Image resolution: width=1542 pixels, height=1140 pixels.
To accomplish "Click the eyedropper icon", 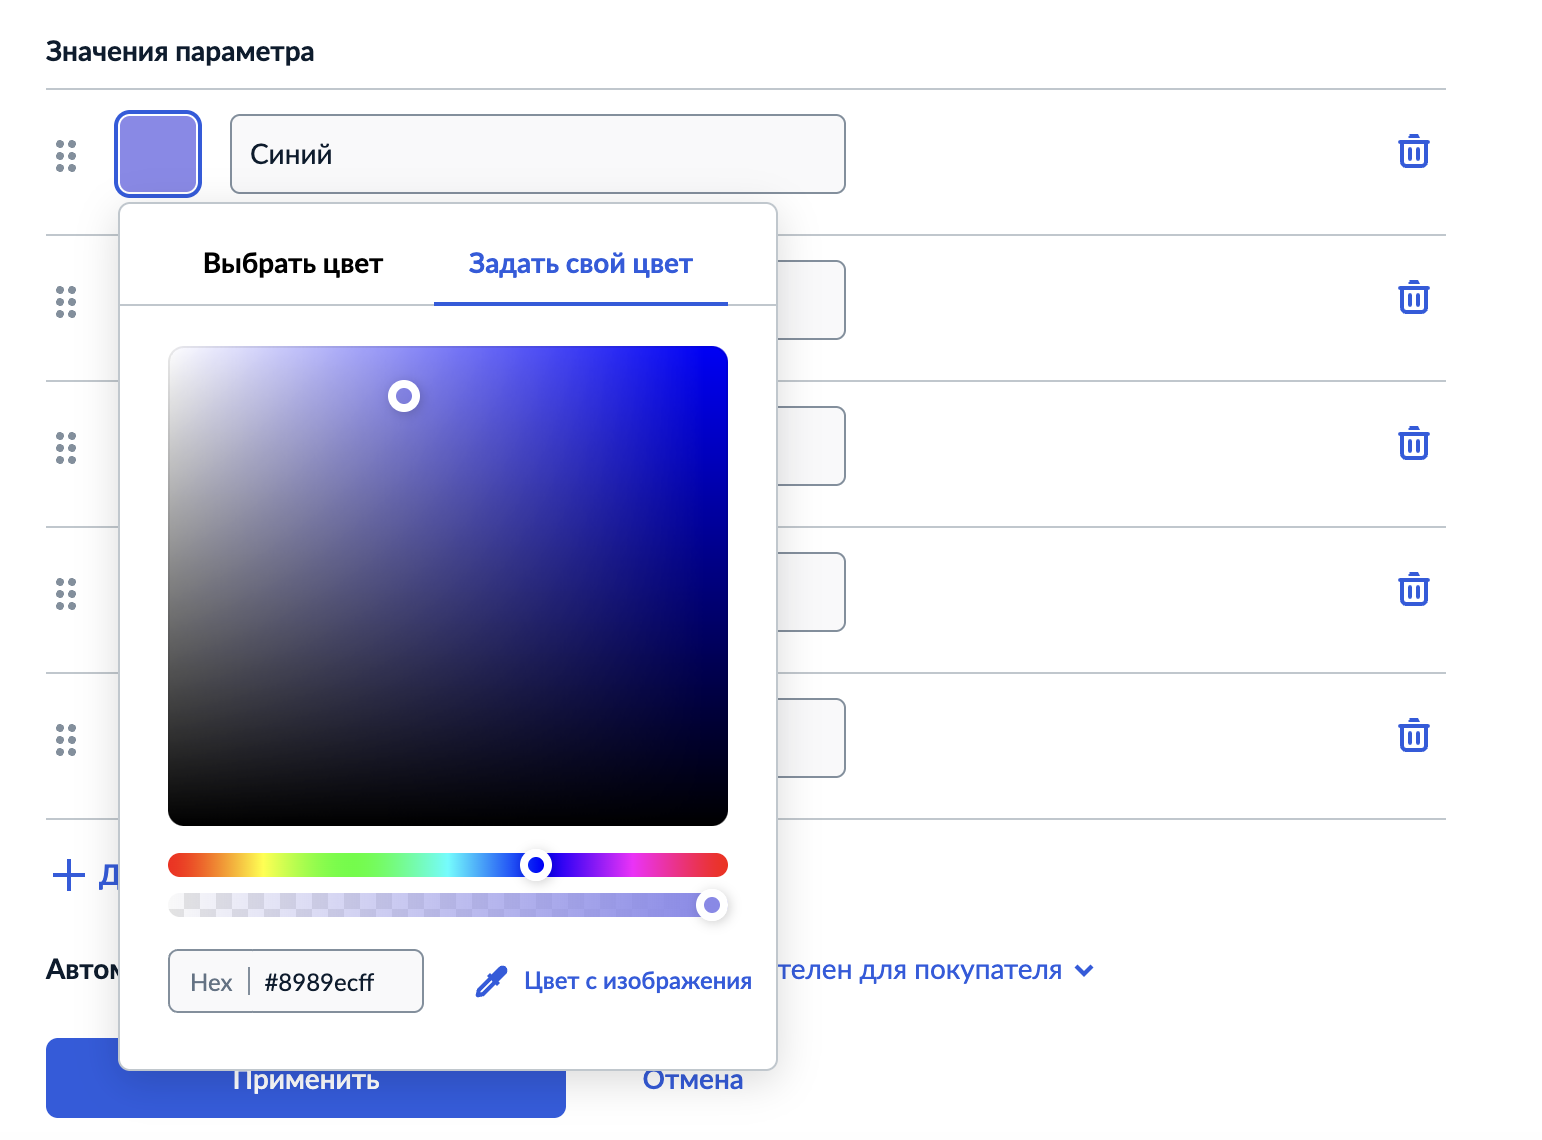I will tap(491, 982).
